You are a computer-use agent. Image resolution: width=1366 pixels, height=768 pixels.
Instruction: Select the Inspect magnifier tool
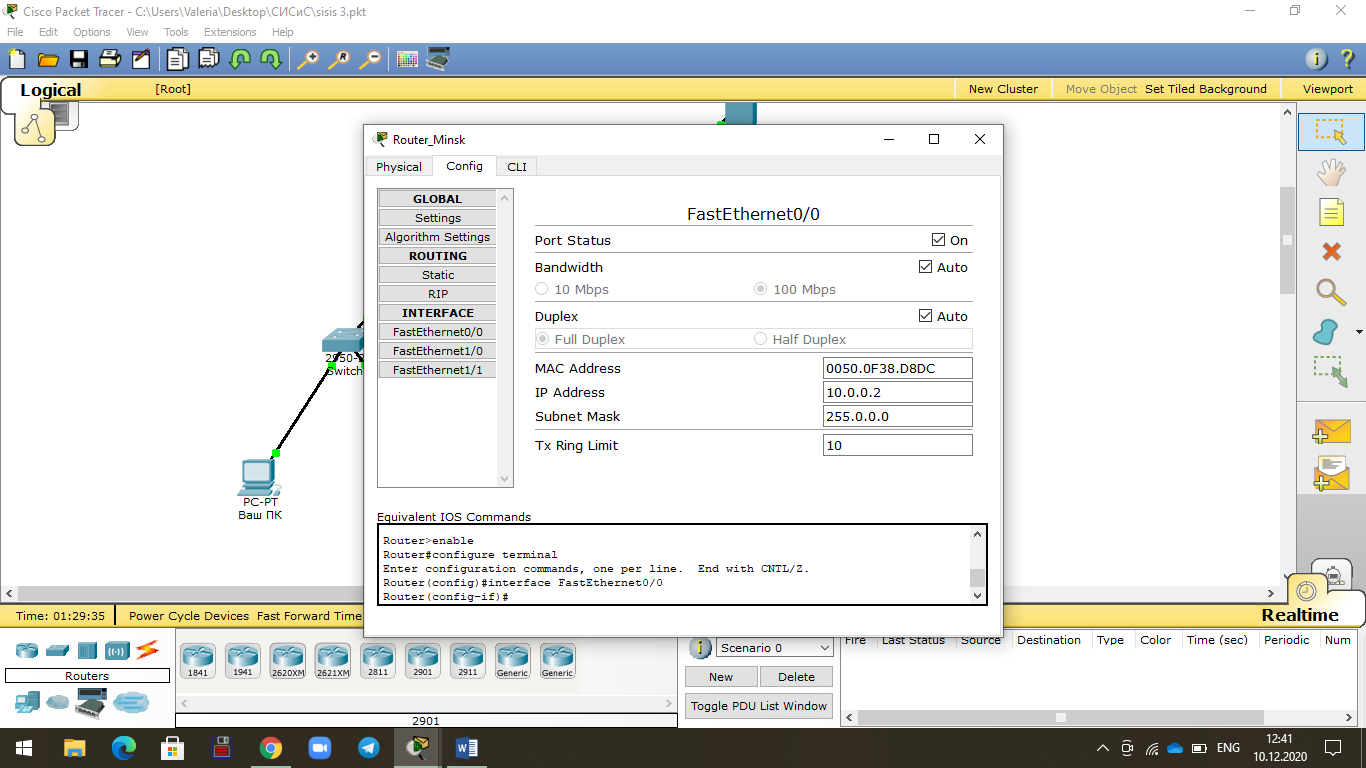click(1331, 292)
